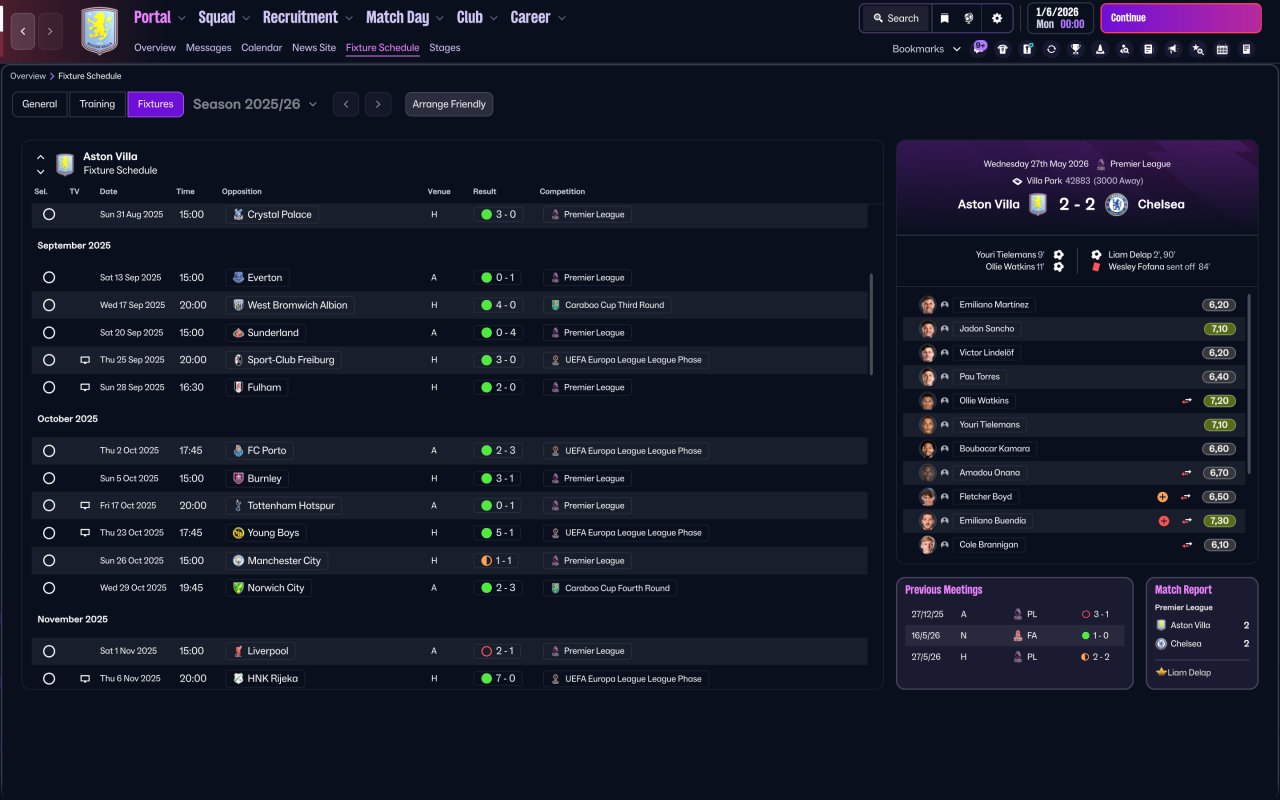Open the Career dropdown menu
Viewport: 1280px width, 800px height.
(x=538, y=17)
